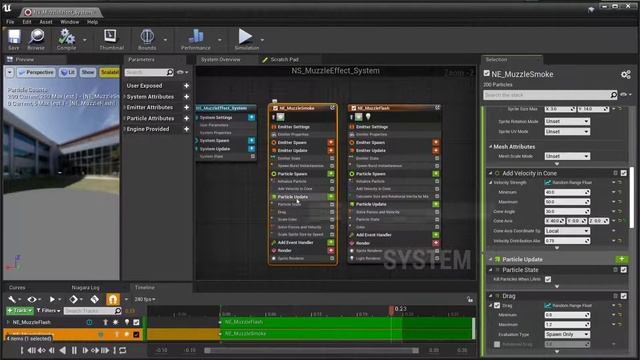Open the Asset menu

pyautogui.click(x=46, y=22)
